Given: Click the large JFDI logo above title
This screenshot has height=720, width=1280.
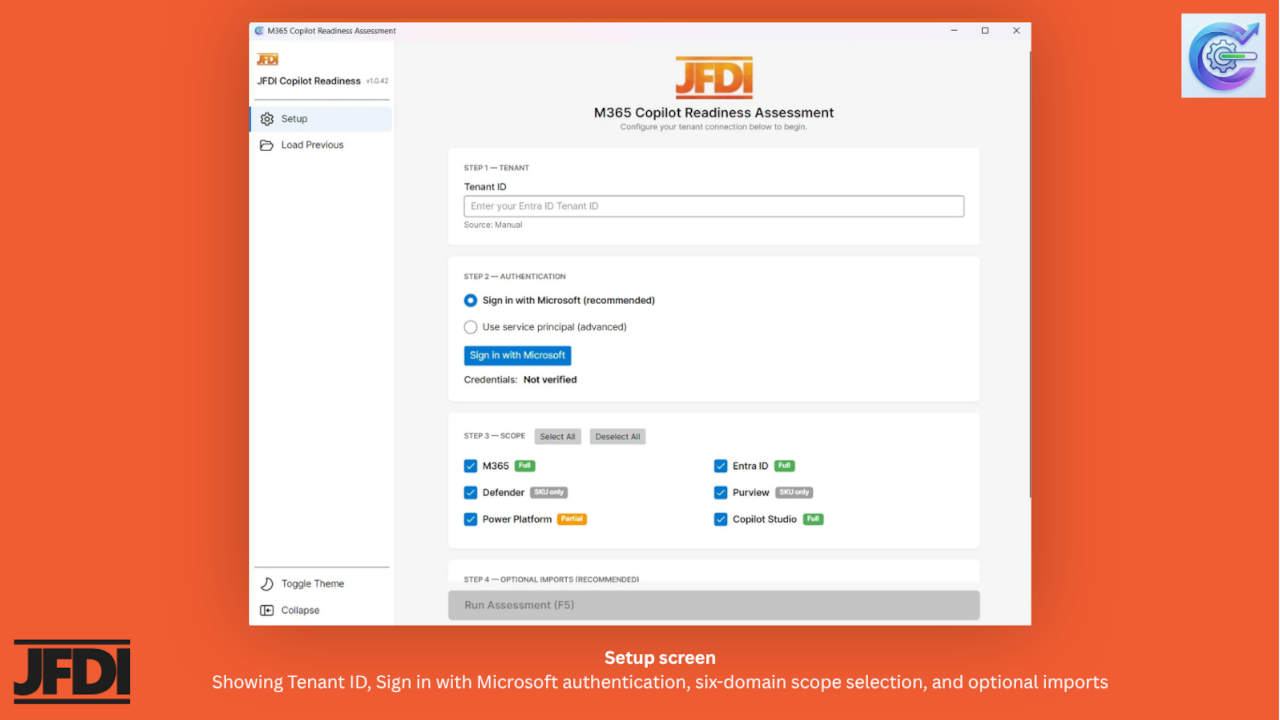Looking at the screenshot, I should pyautogui.click(x=714, y=78).
